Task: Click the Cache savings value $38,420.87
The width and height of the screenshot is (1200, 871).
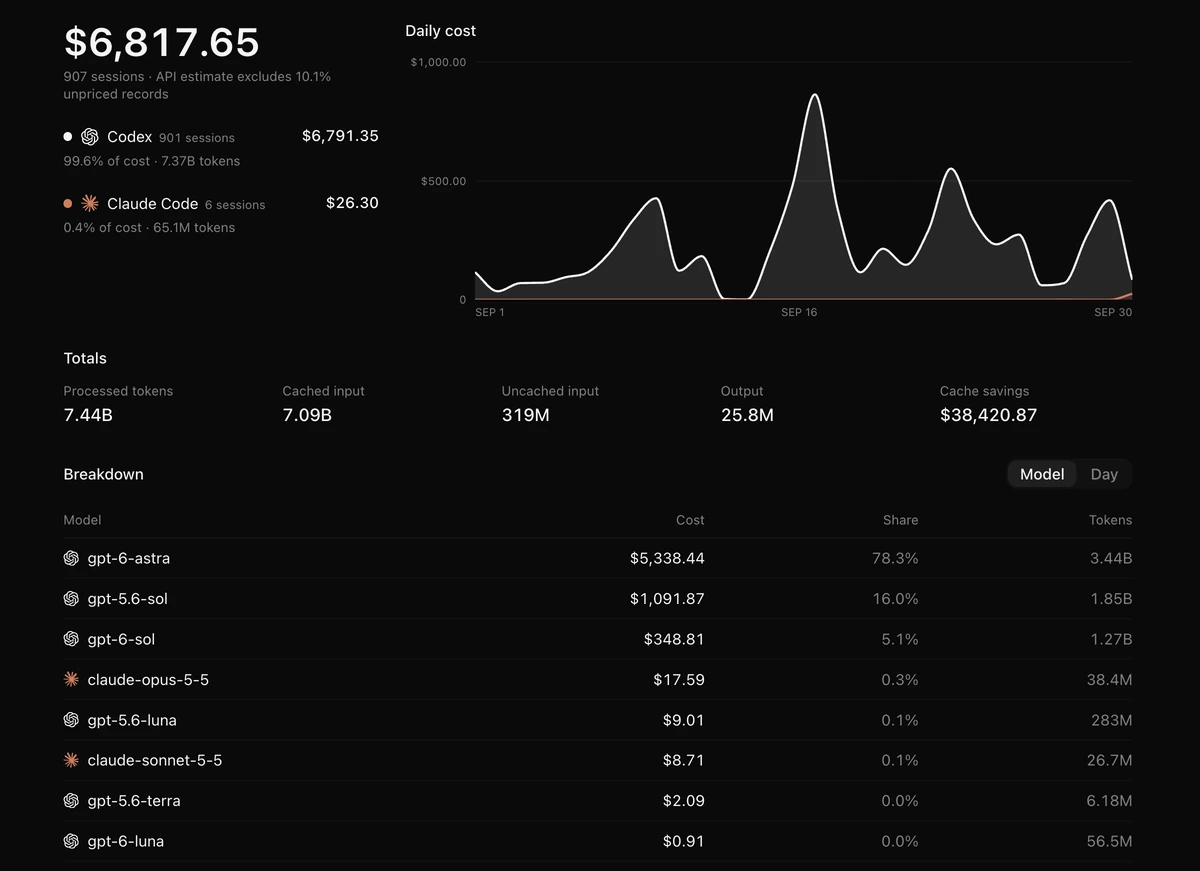Action: coord(988,415)
